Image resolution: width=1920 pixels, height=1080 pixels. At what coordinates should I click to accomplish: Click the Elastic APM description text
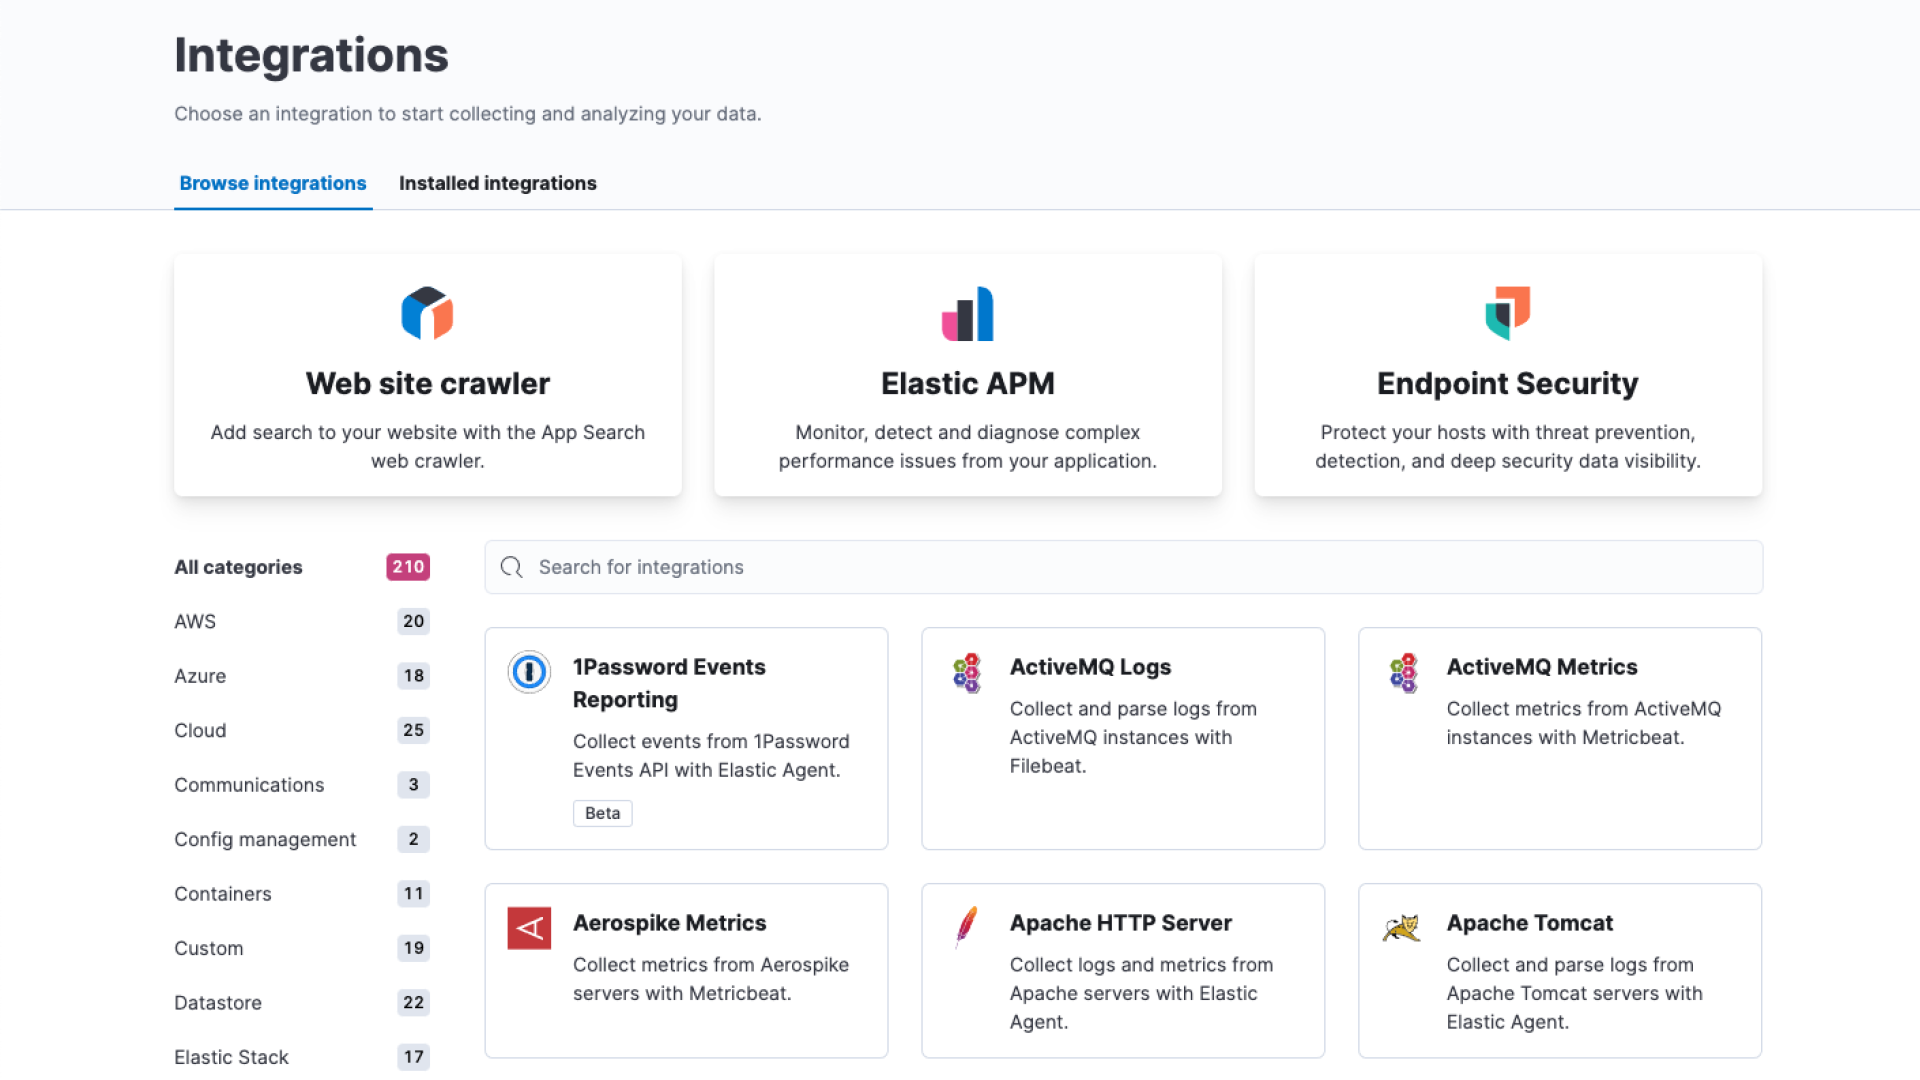pos(968,447)
